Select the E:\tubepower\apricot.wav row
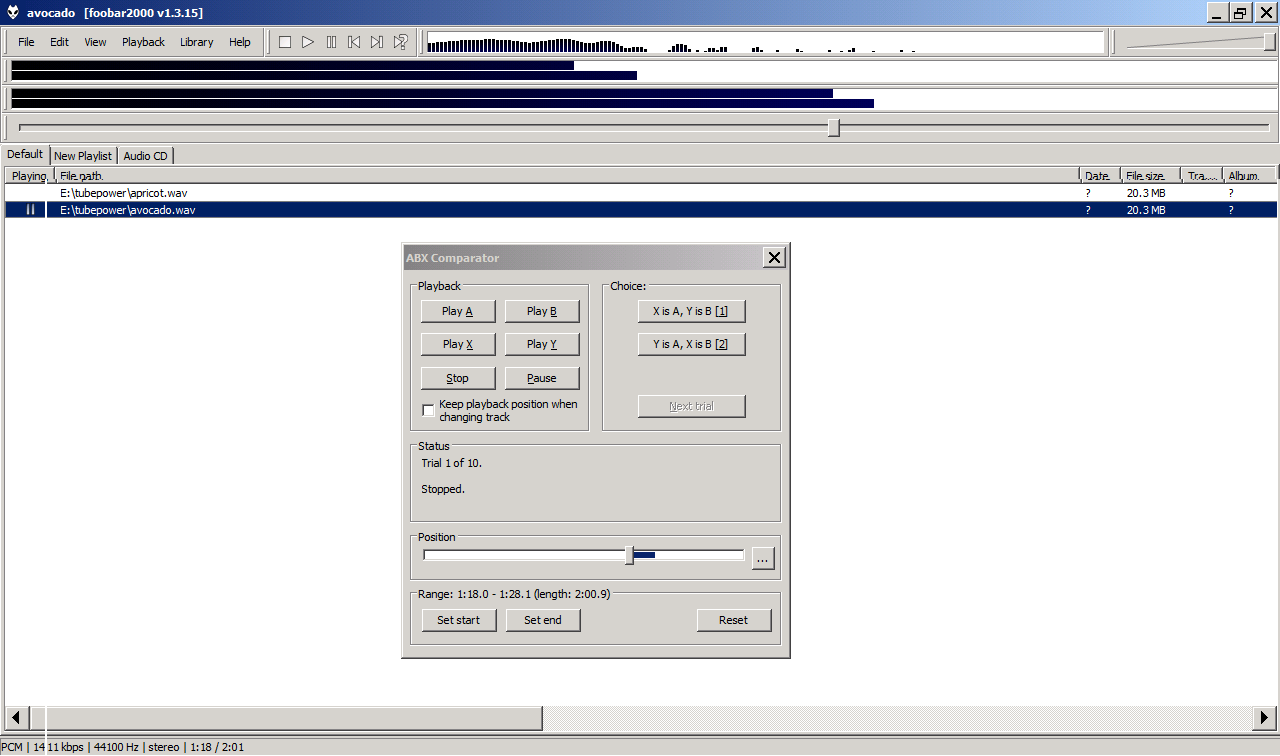1280x756 pixels. click(640, 192)
